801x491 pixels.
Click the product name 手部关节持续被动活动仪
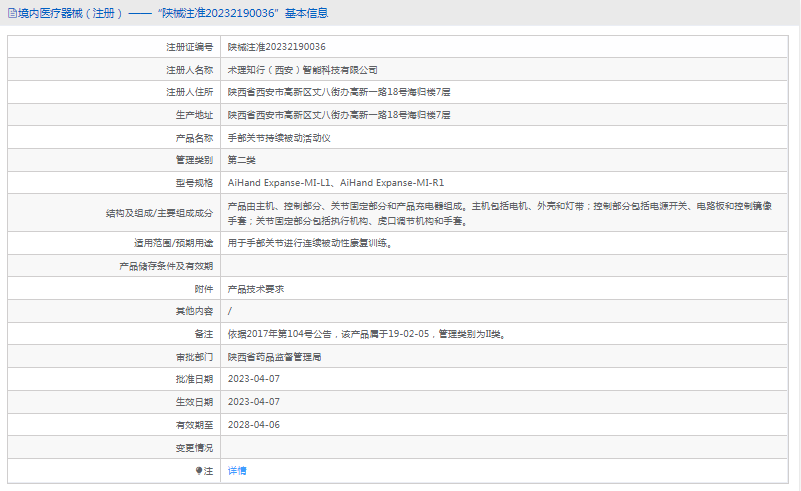coord(279,138)
